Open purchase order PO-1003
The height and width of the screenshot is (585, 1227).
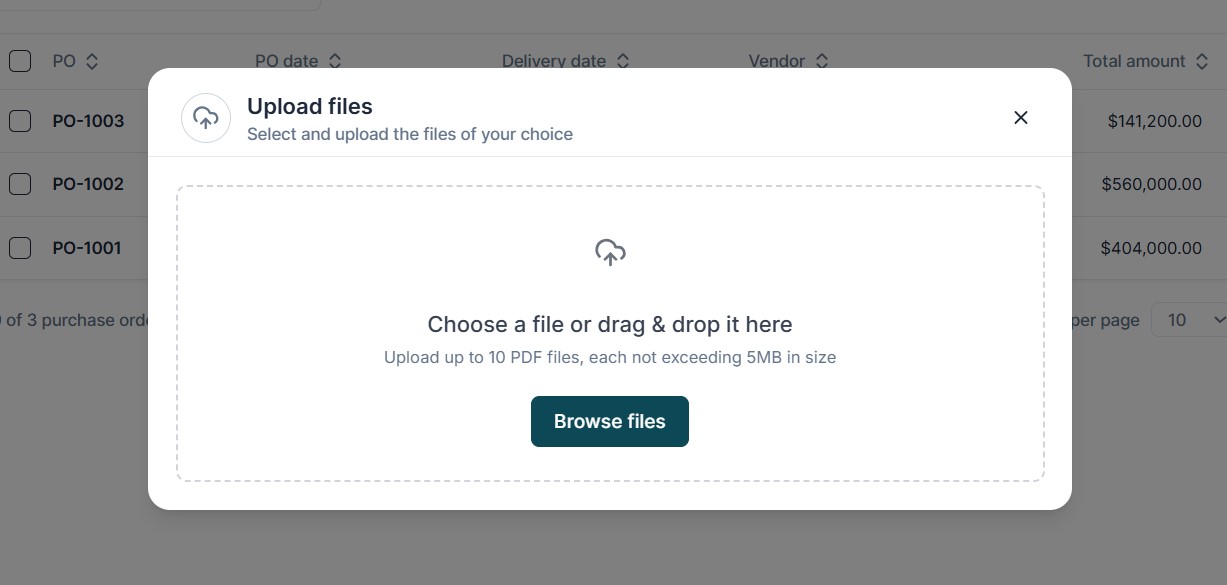tap(88, 121)
